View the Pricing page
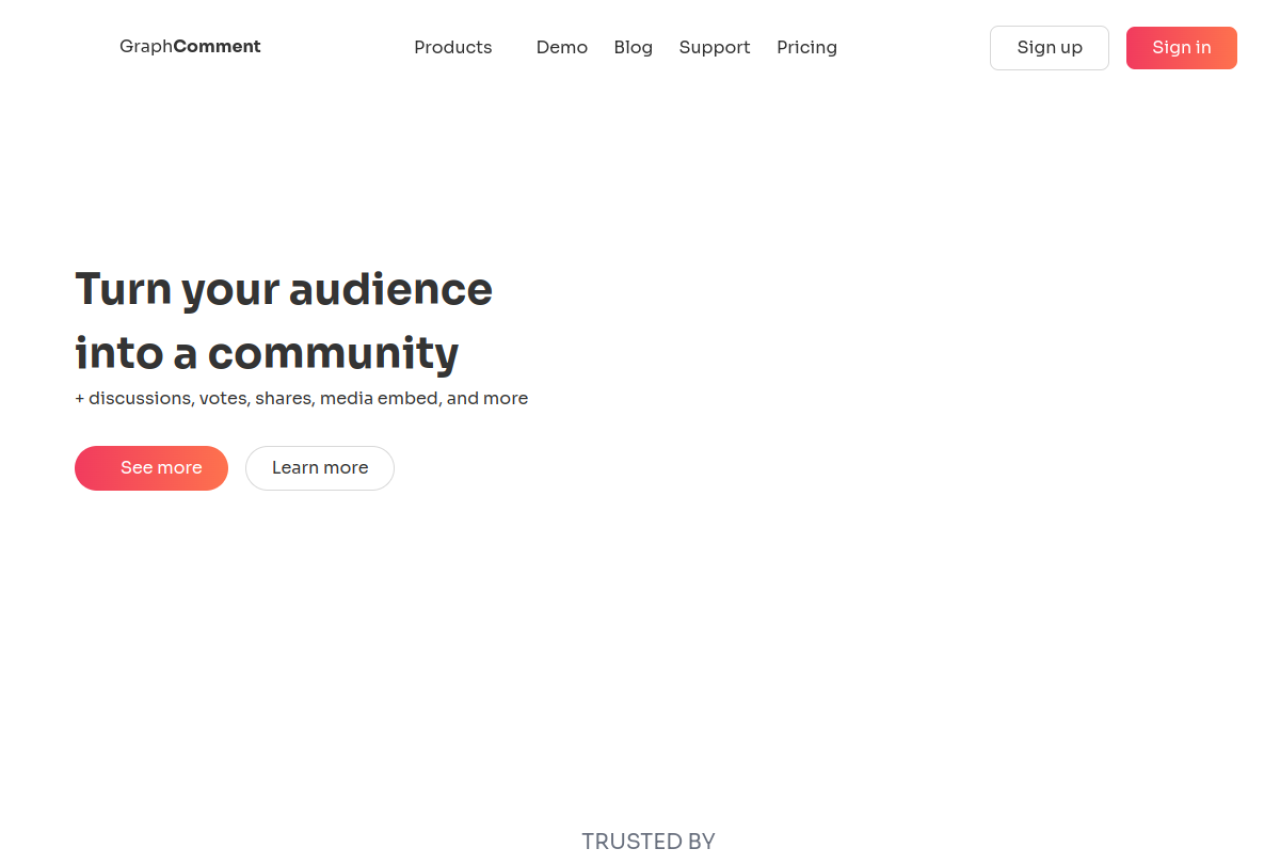 point(806,47)
